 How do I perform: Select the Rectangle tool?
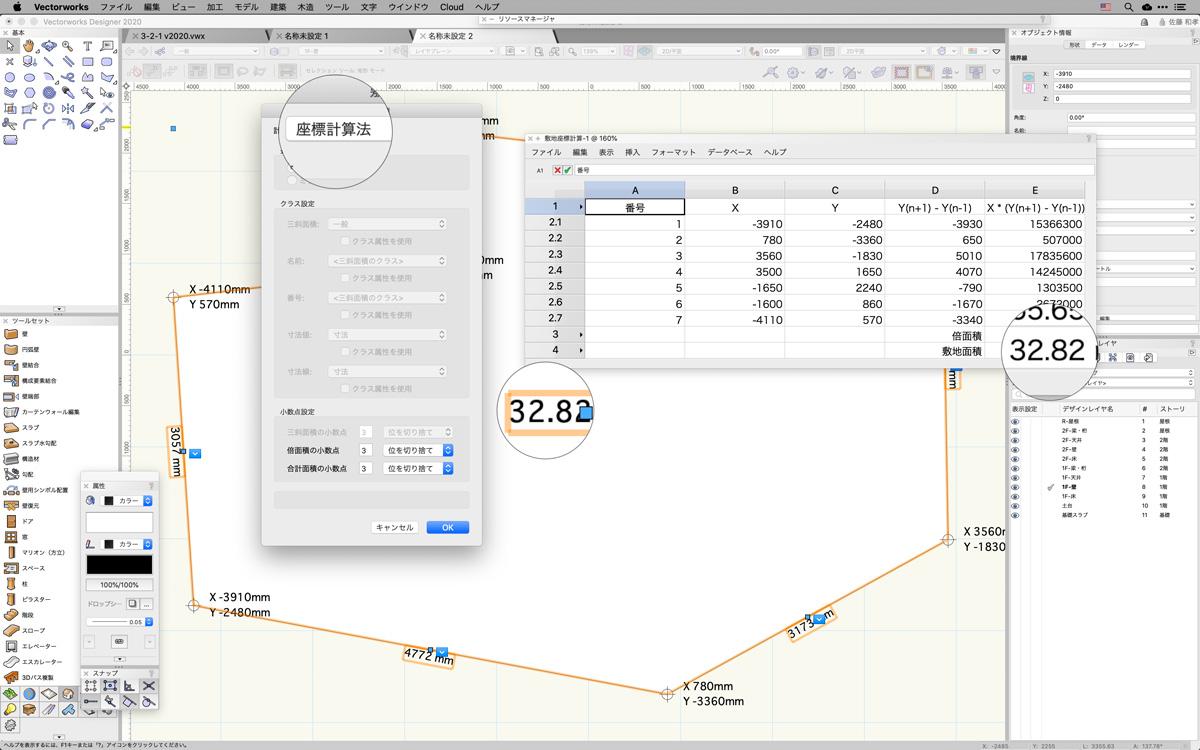(88, 61)
